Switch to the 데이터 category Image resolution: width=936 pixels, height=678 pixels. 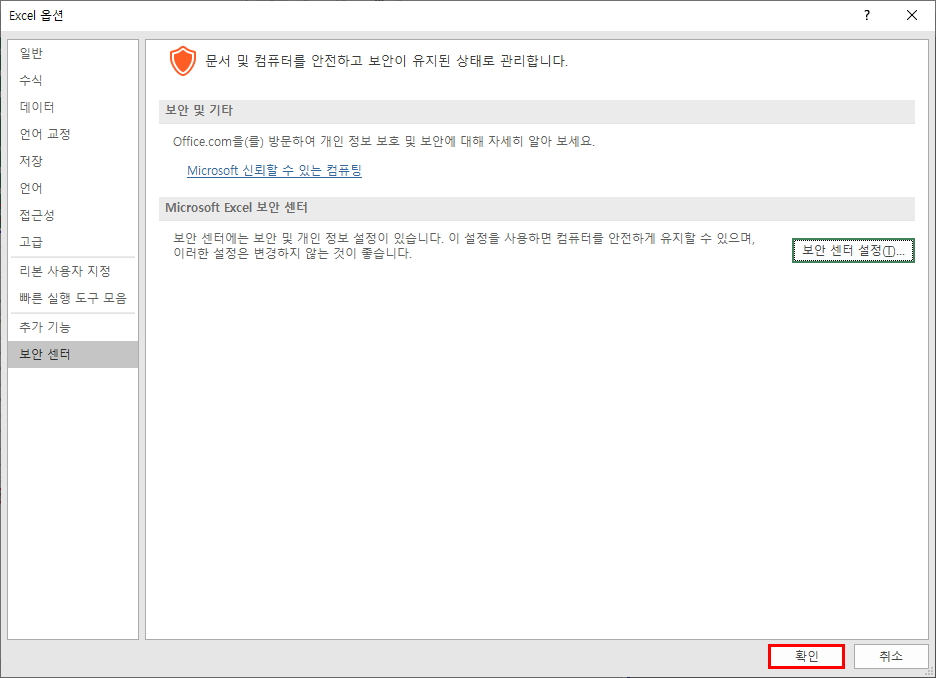click(x=73, y=107)
